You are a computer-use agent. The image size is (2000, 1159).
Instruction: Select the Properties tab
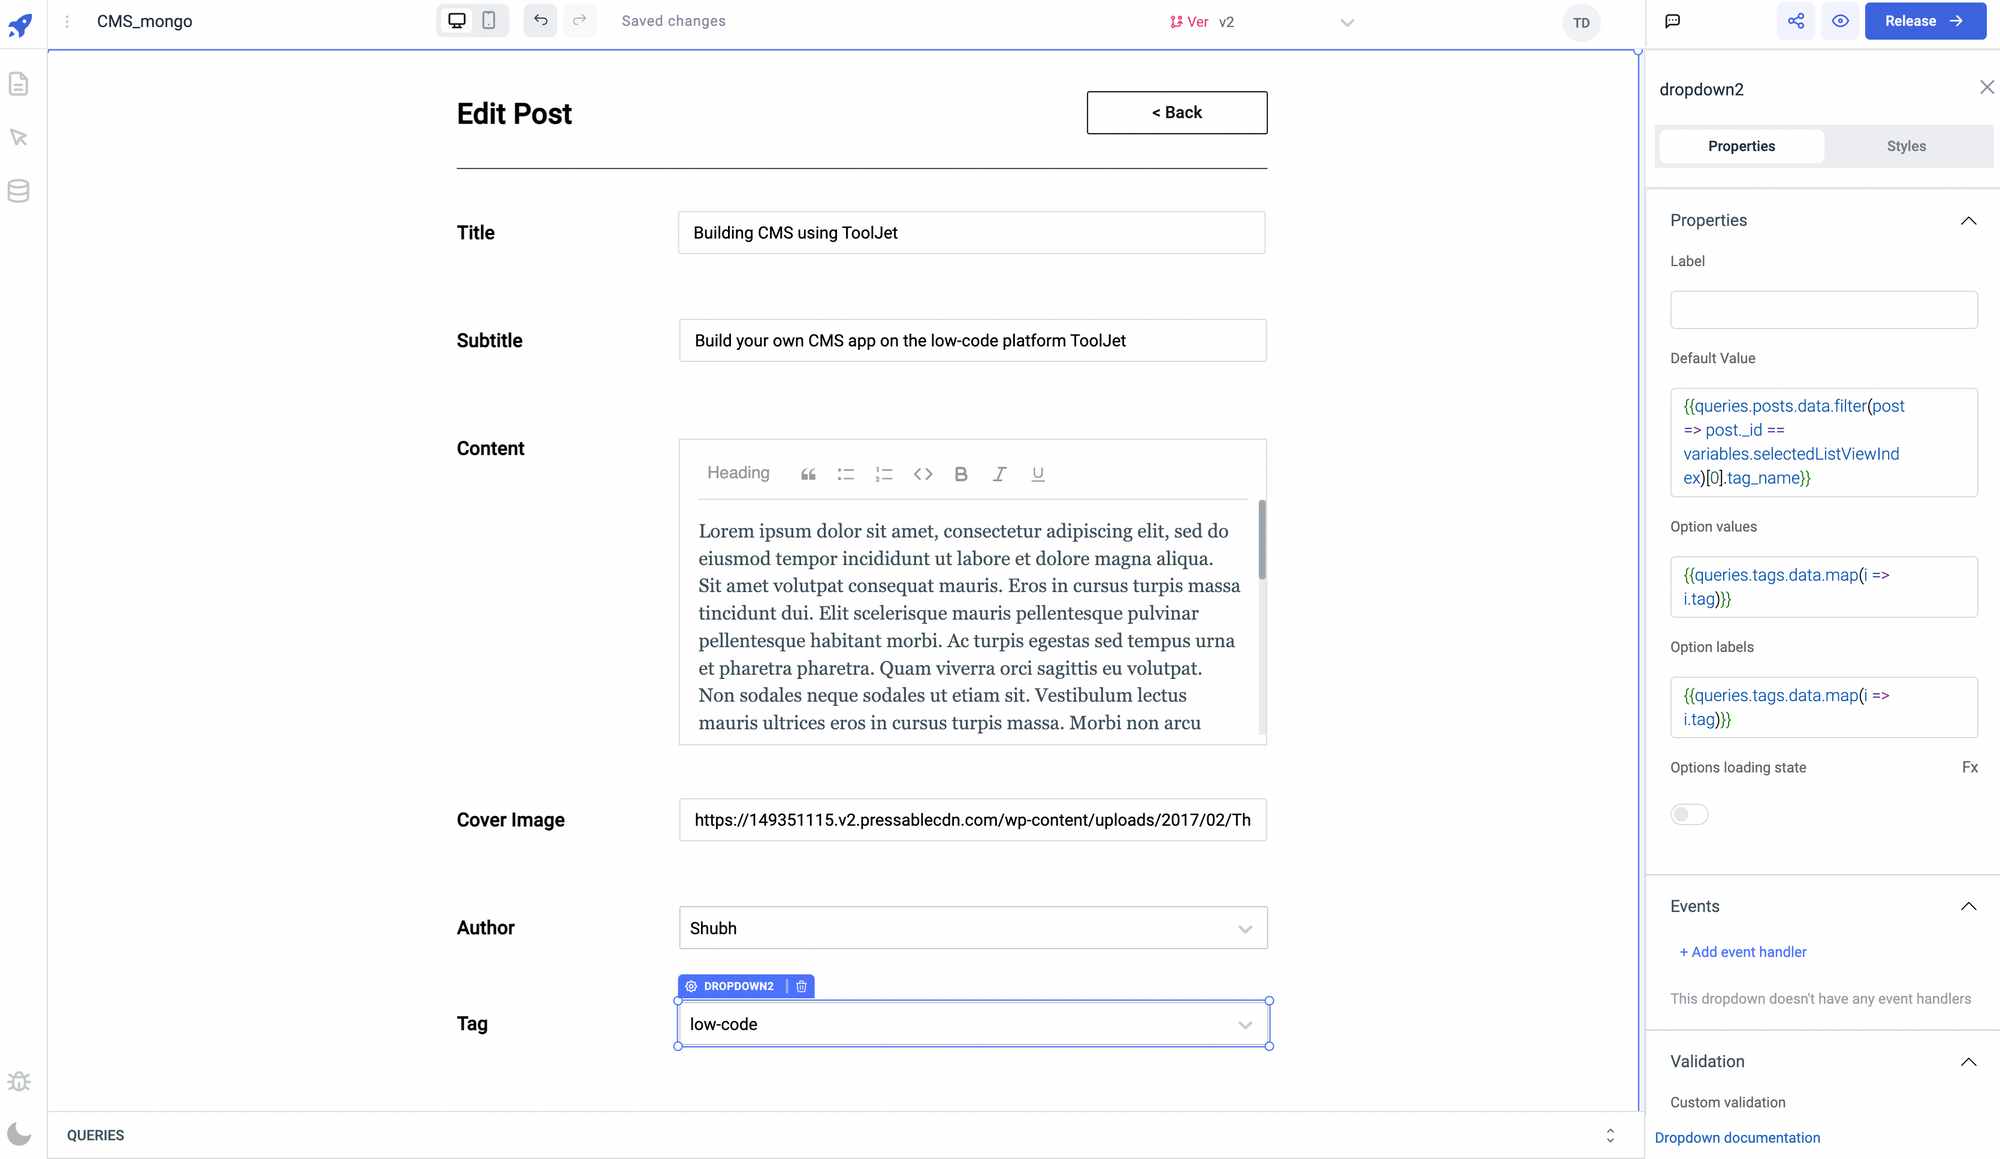(1741, 146)
